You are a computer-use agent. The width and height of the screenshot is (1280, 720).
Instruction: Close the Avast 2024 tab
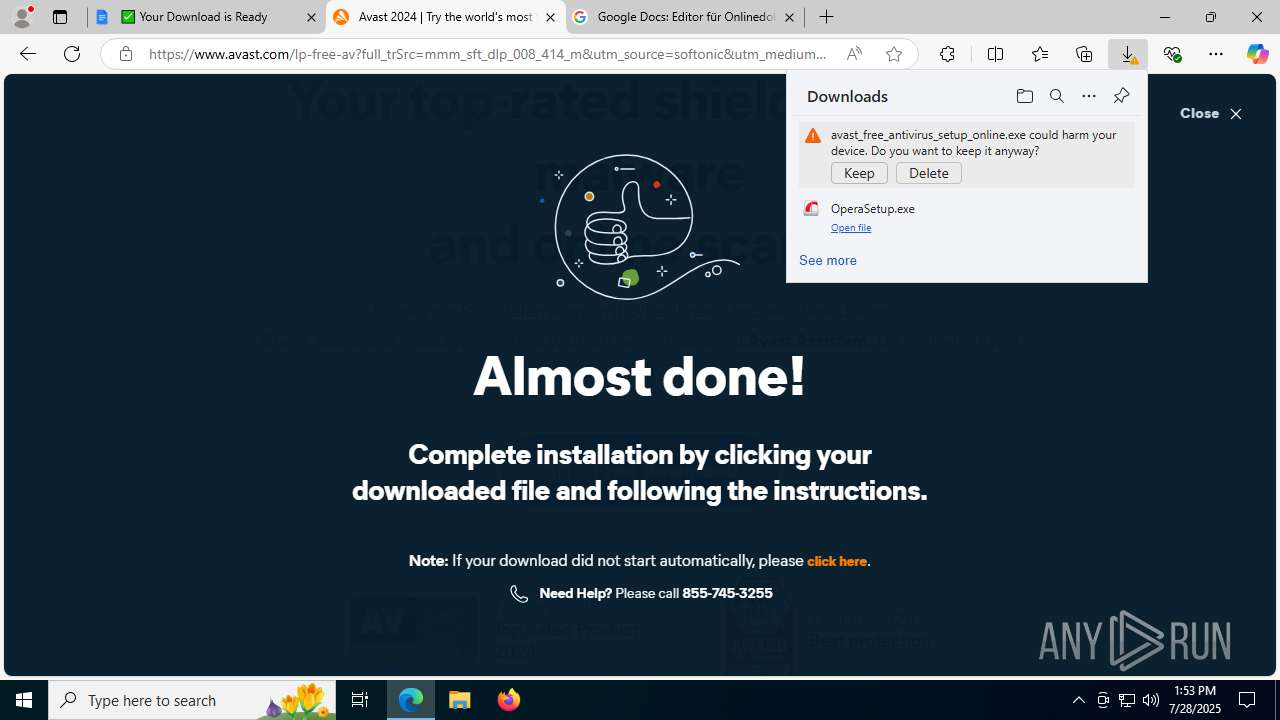[550, 17]
